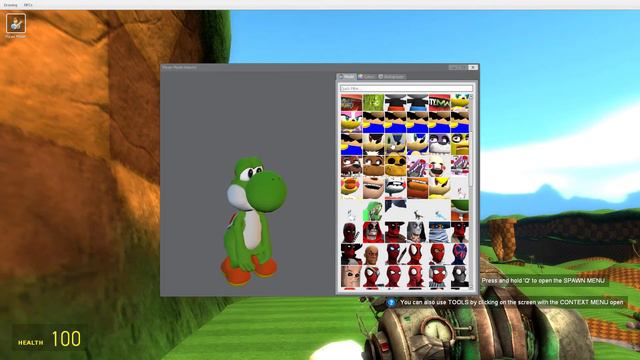Switch to the Bodygroups tab
Image resolution: width=640 pixels, height=360 pixels.
click(391, 76)
